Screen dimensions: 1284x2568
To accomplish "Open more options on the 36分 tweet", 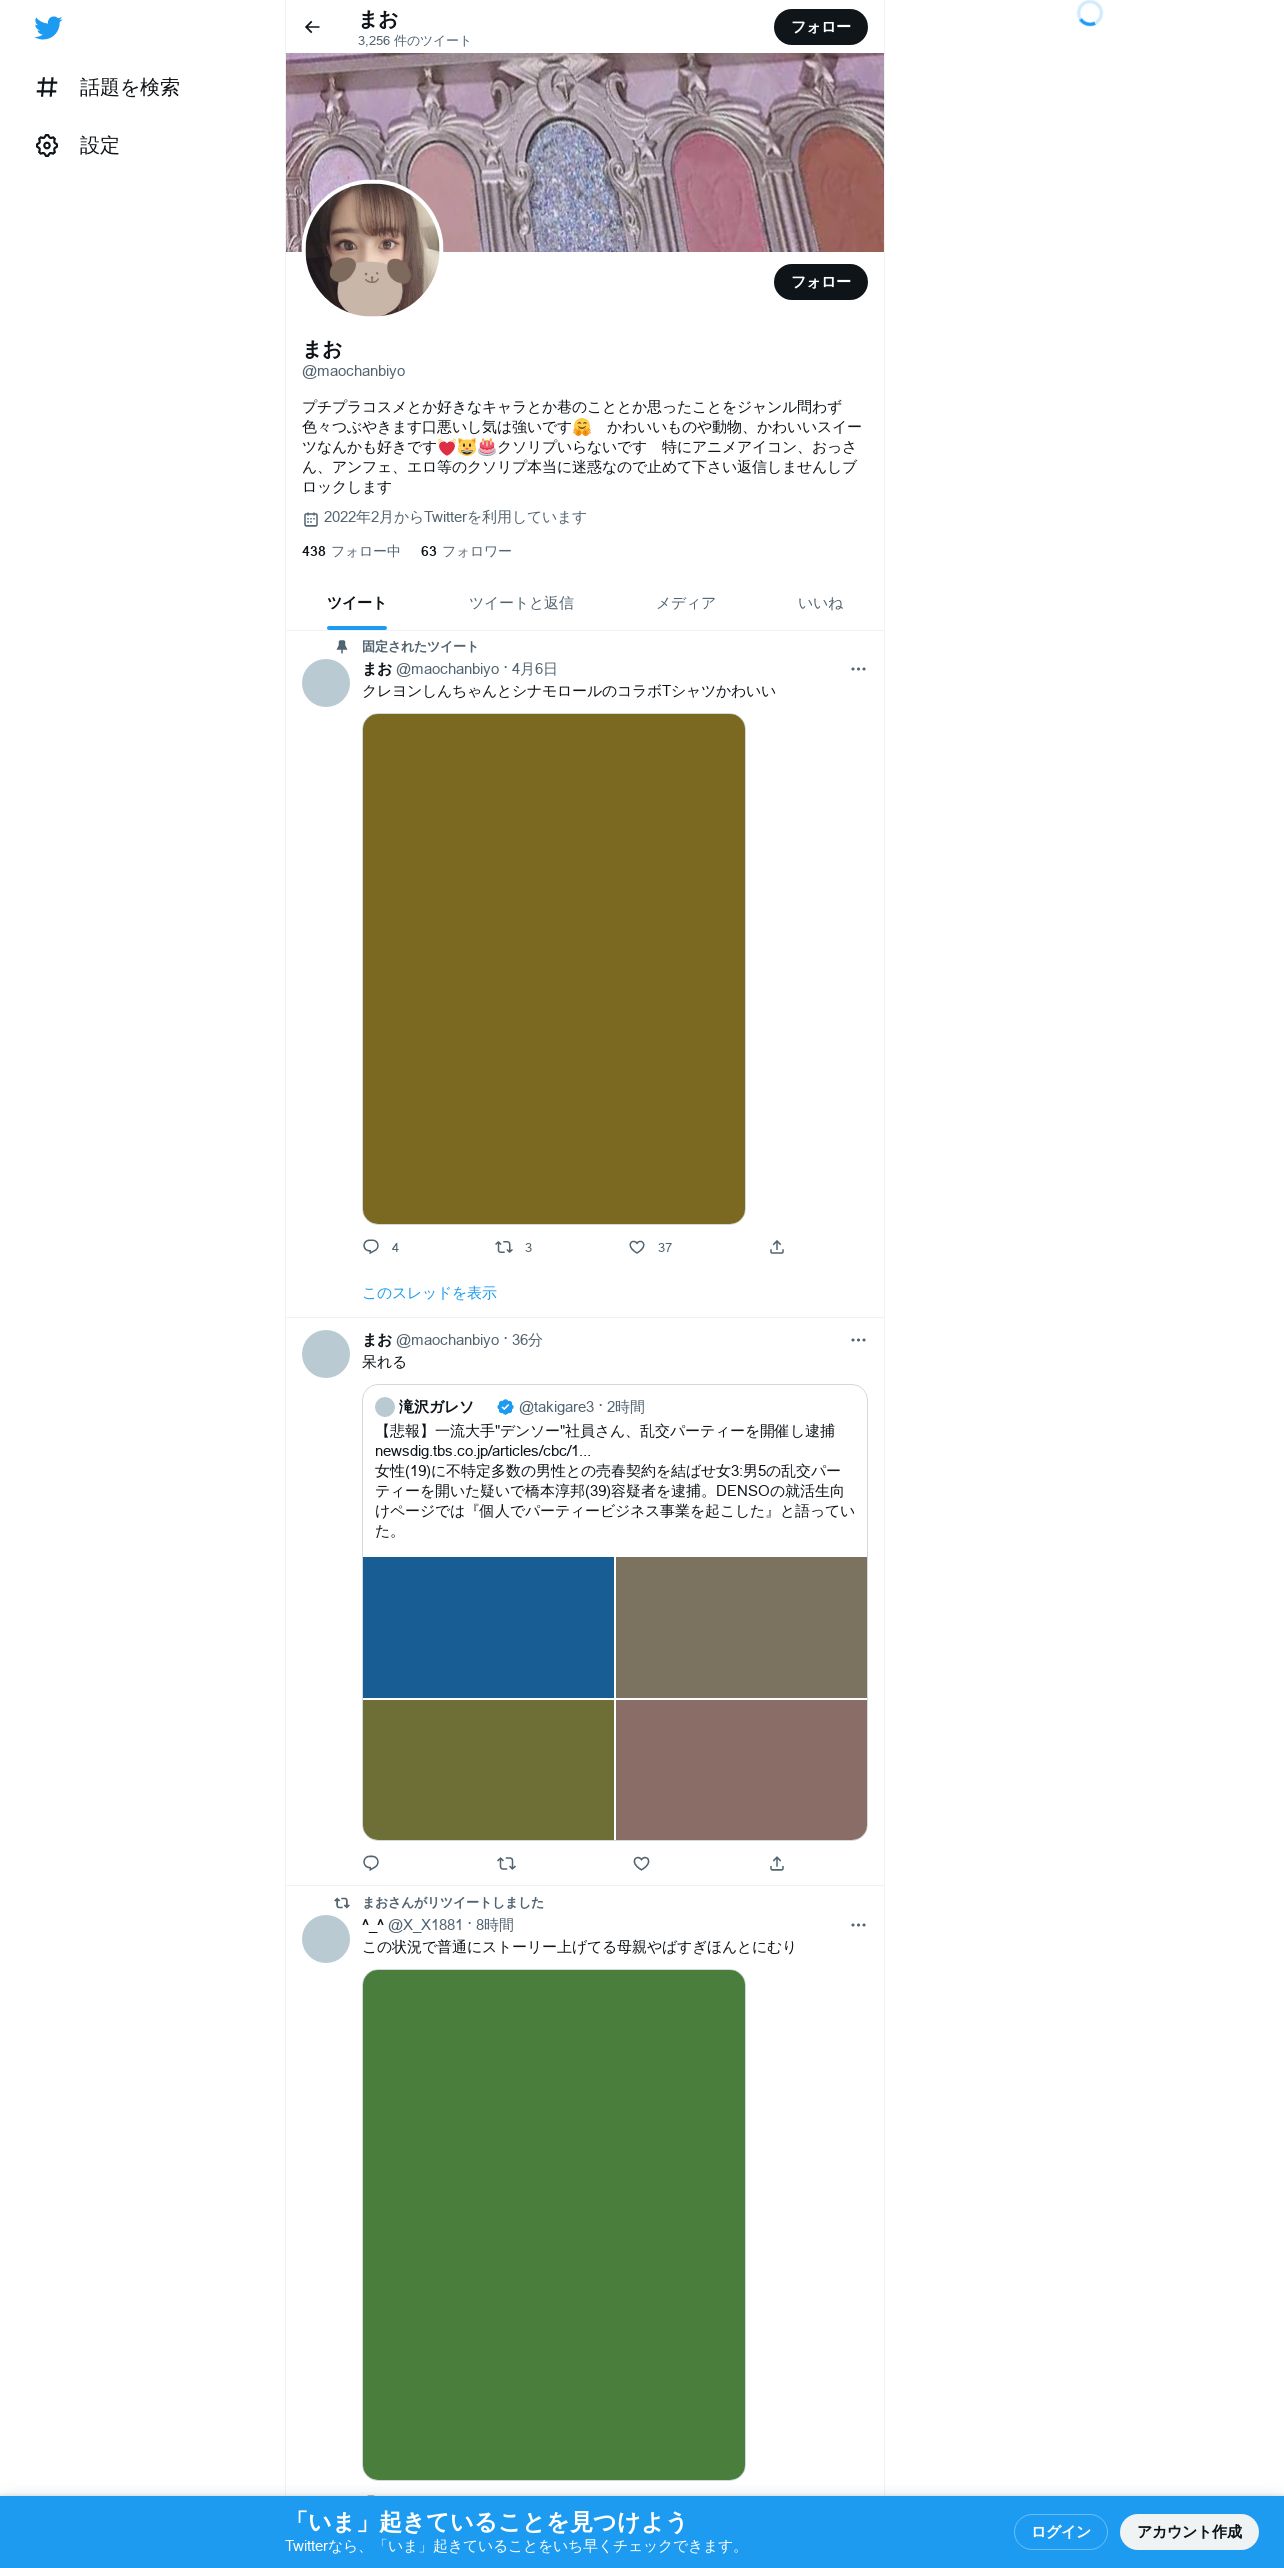I will tap(858, 1340).
